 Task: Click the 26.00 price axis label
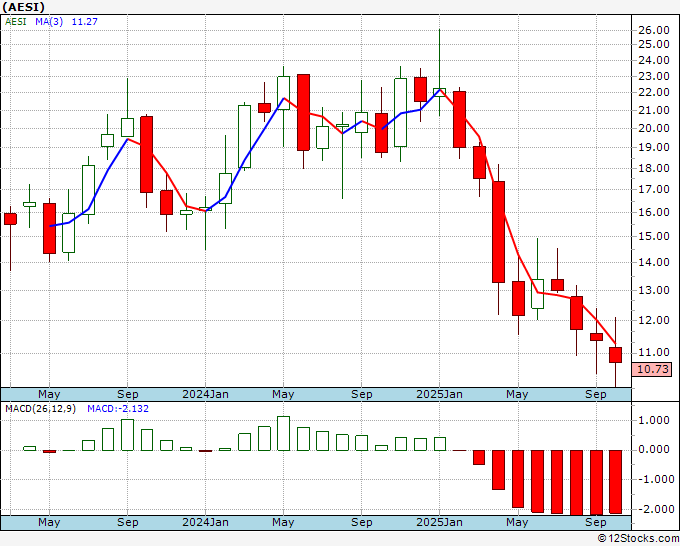tap(654, 30)
